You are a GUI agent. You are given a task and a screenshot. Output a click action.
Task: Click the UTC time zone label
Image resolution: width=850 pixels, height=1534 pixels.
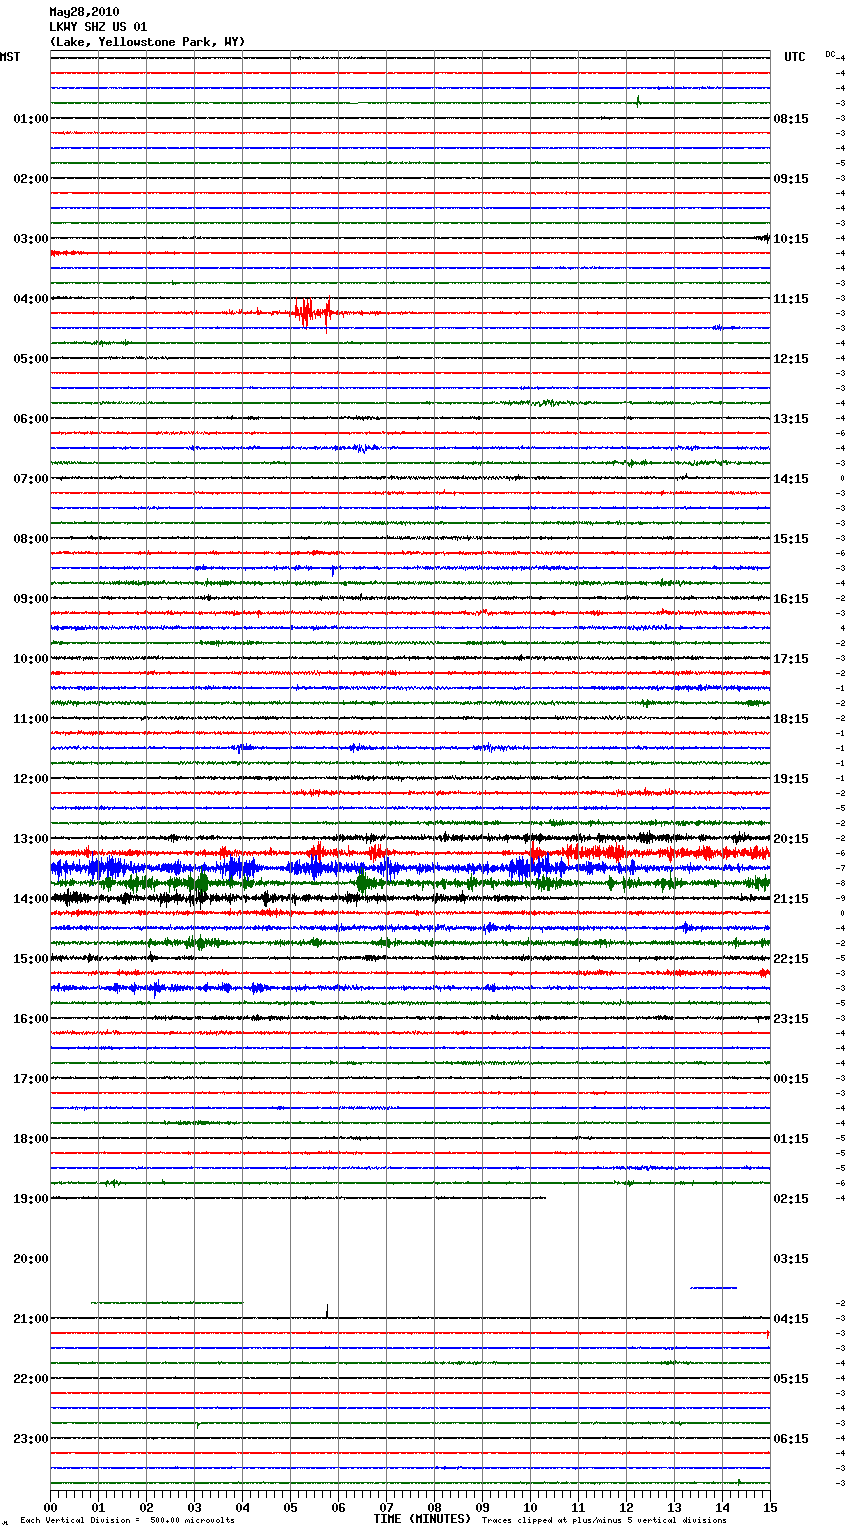[x=795, y=57]
